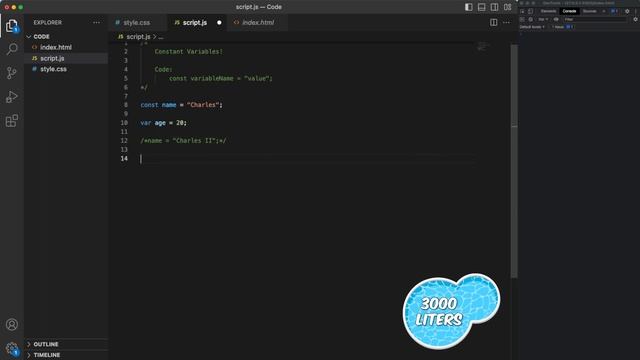Open the Explorer view in activity bar

tap(12, 26)
